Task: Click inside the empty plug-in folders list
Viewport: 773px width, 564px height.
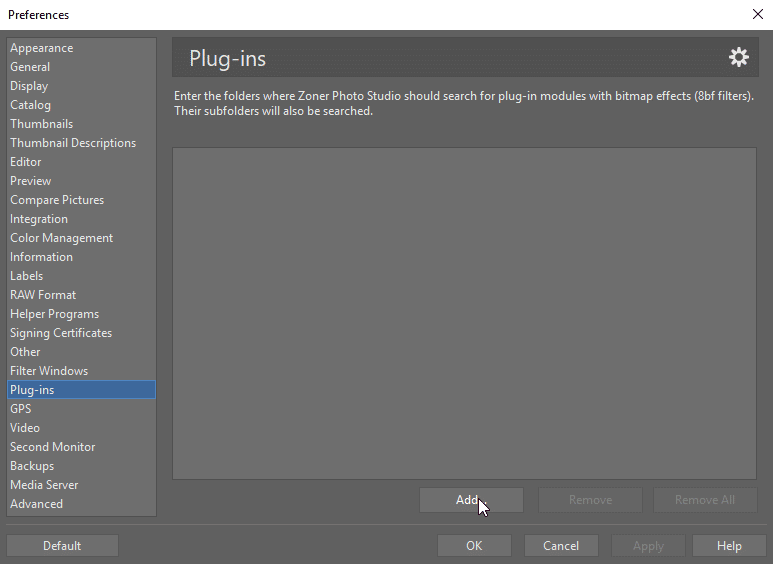Action: pos(464,313)
